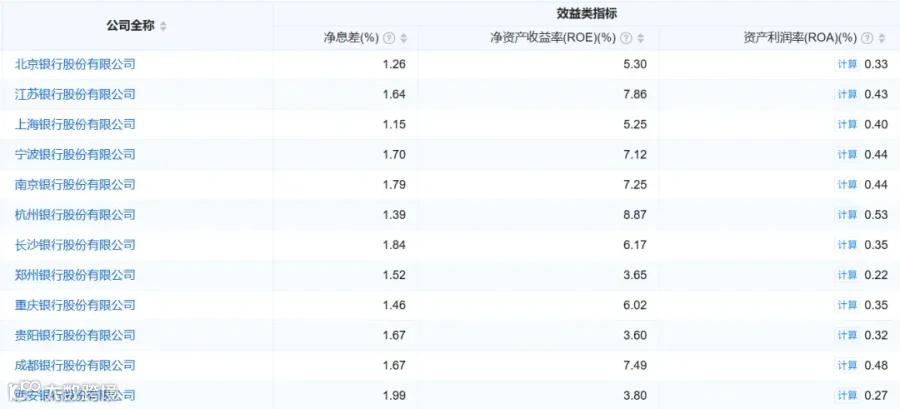The image size is (900, 409).
Task: Select ROE value 5.25 for 上海银行
Action: click(635, 124)
